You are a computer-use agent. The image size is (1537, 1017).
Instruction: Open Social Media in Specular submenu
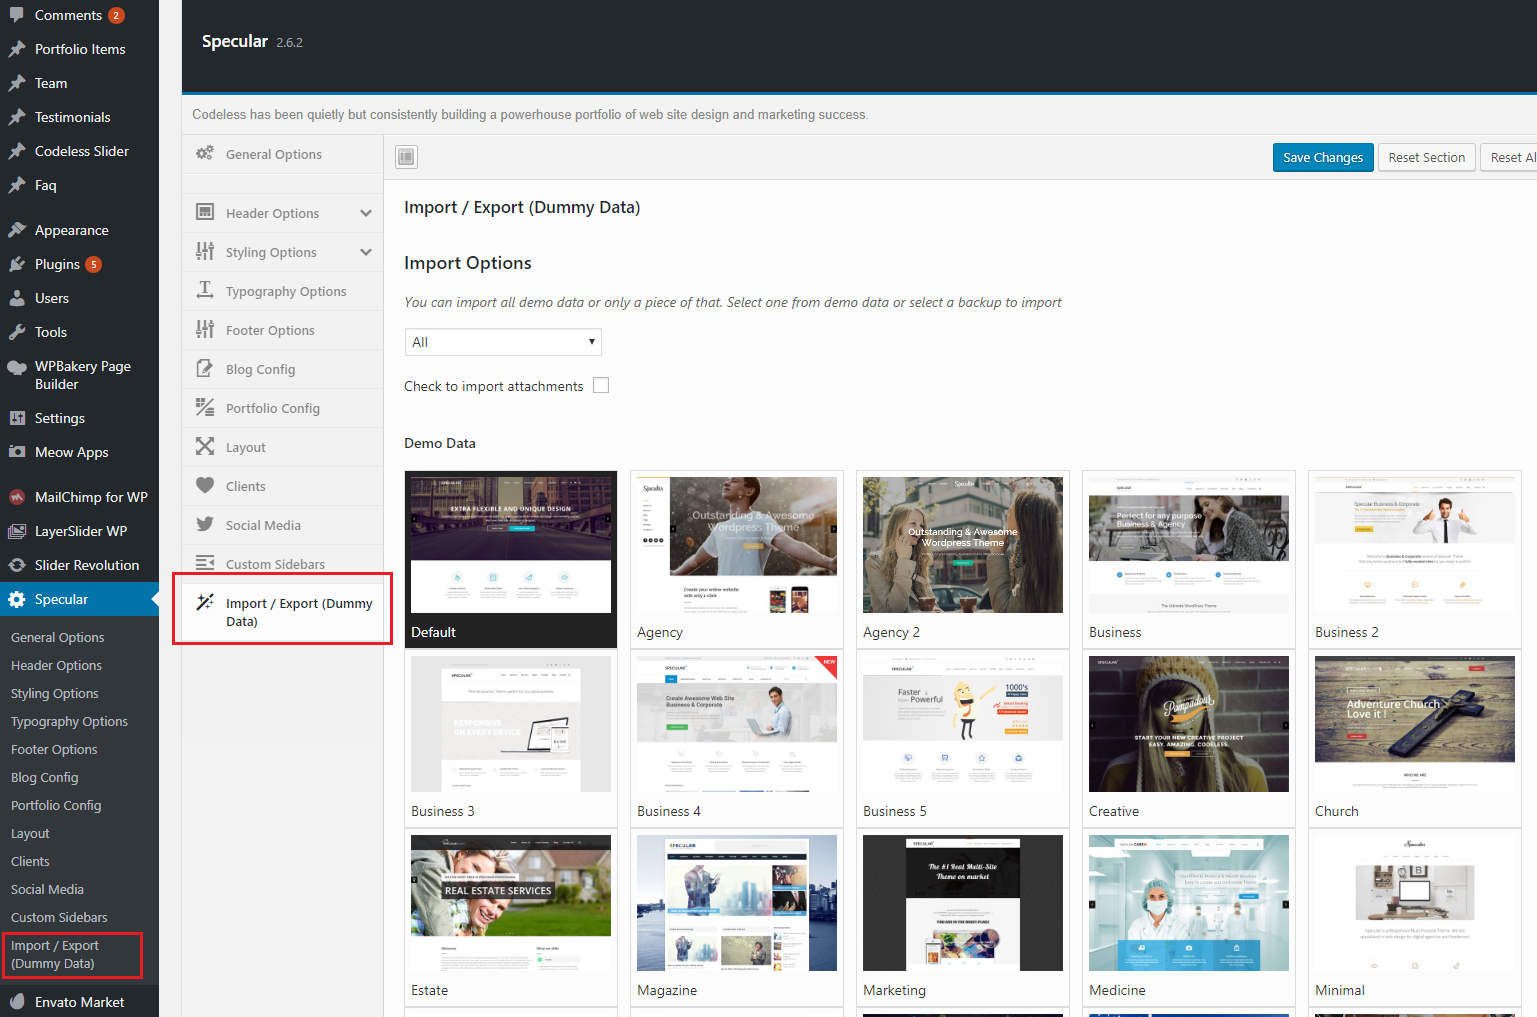coord(47,889)
